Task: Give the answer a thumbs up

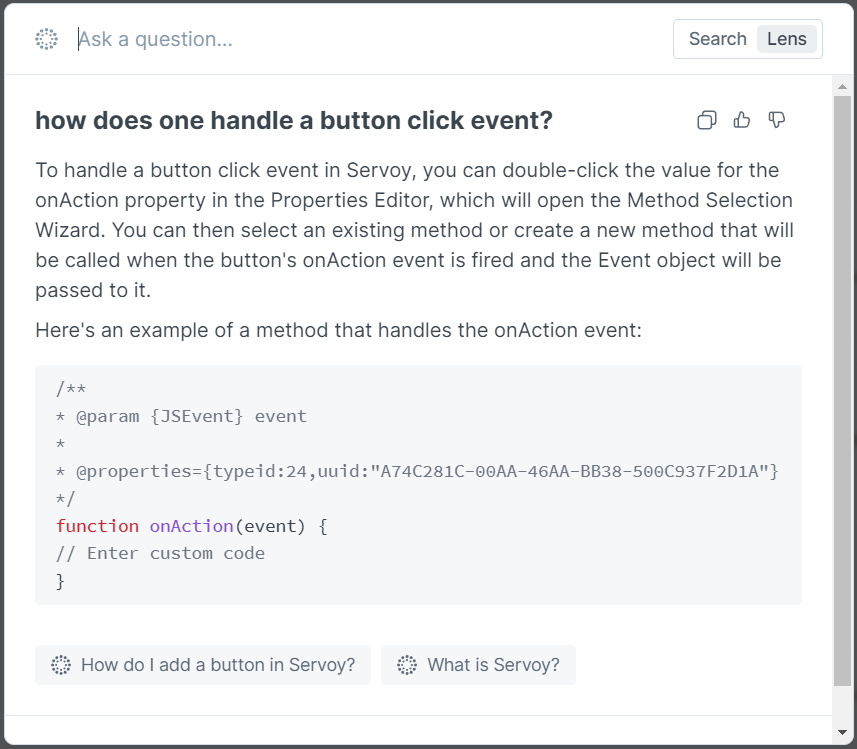Action: (742, 121)
